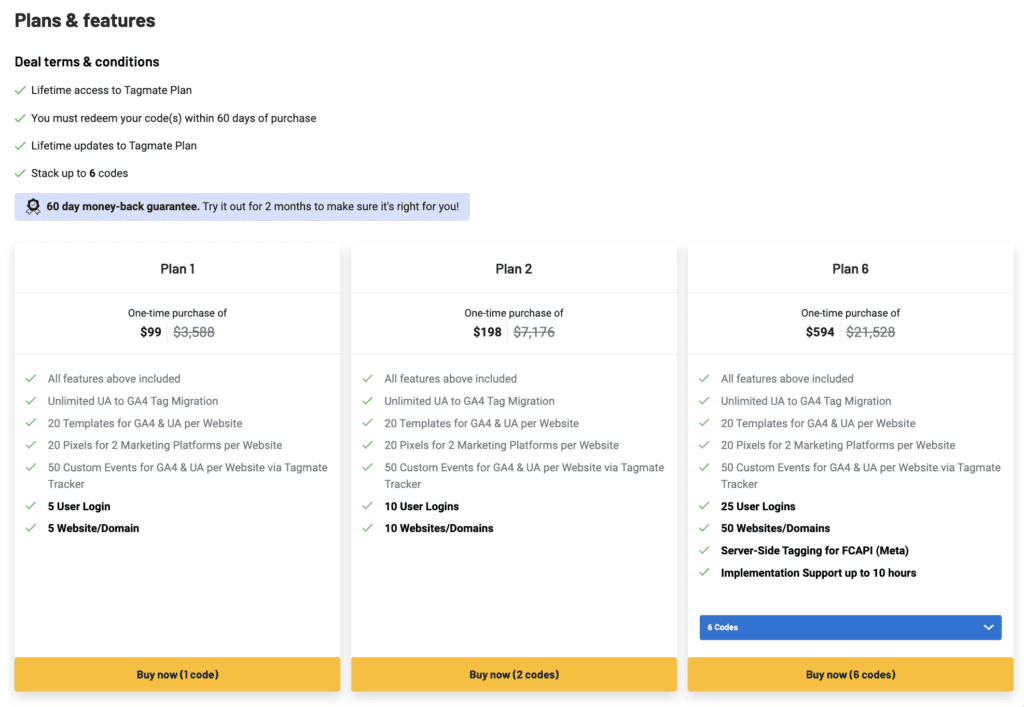This screenshot has height=707, width=1024.
Task: Click the money-back guarantee badge icon
Action: (x=33, y=207)
